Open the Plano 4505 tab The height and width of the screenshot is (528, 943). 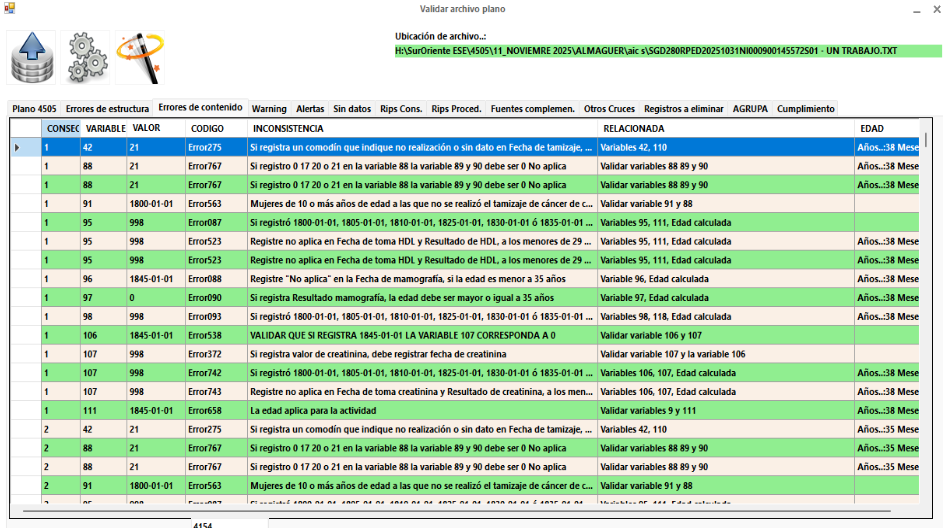34,109
